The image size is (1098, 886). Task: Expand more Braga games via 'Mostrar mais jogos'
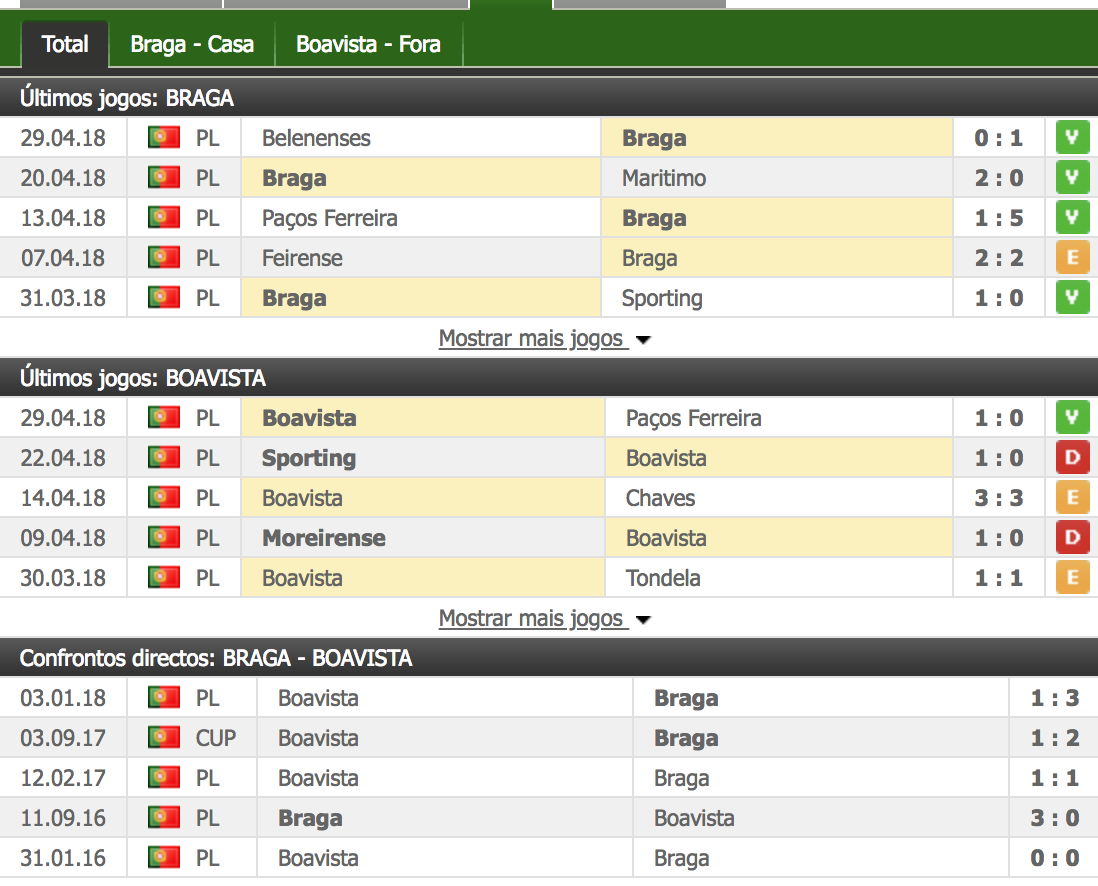[532, 339]
